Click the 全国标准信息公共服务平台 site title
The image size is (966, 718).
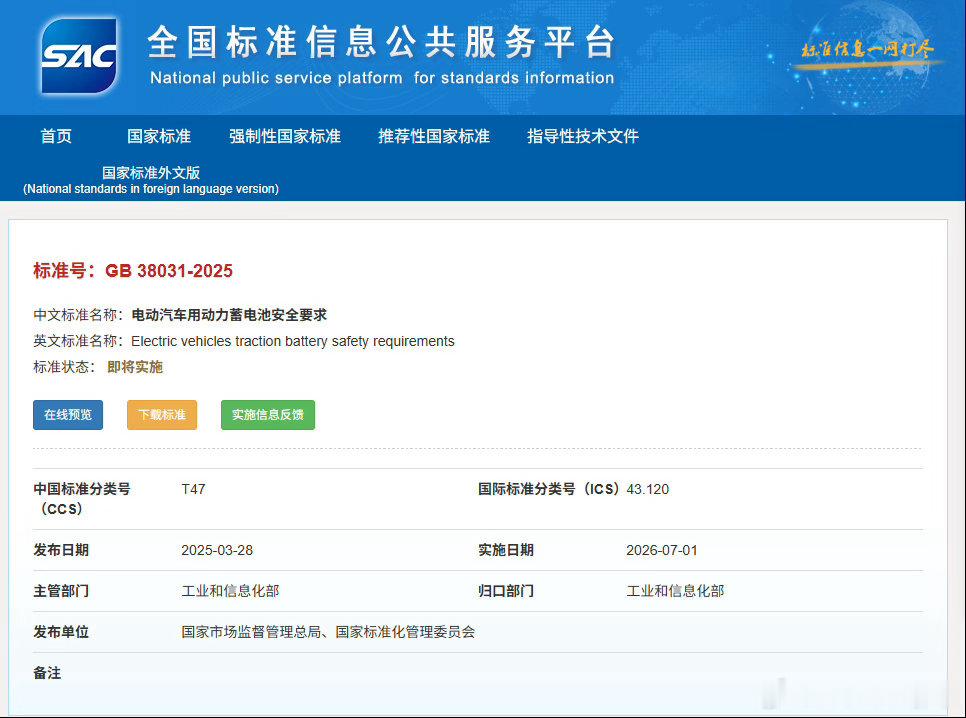tap(381, 43)
